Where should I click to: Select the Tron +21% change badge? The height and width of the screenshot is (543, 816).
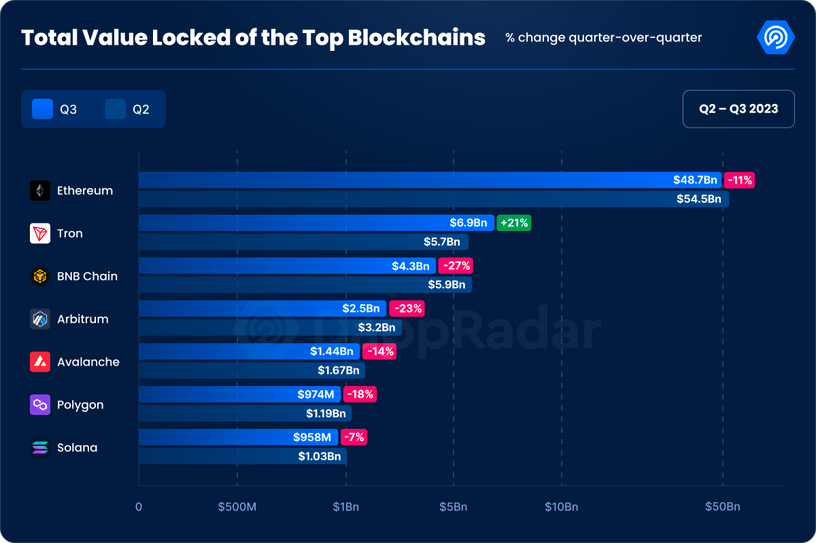pyautogui.click(x=513, y=223)
